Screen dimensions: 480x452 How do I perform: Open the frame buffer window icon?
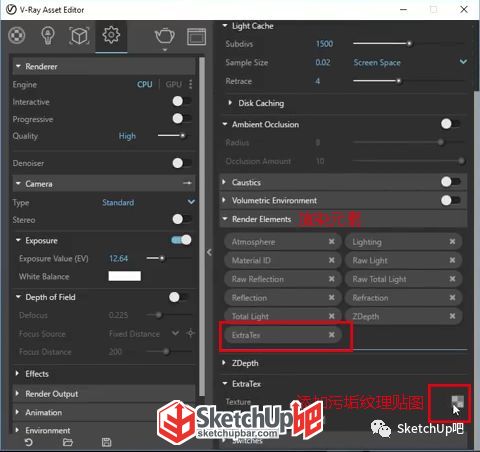click(x=196, y=36)
